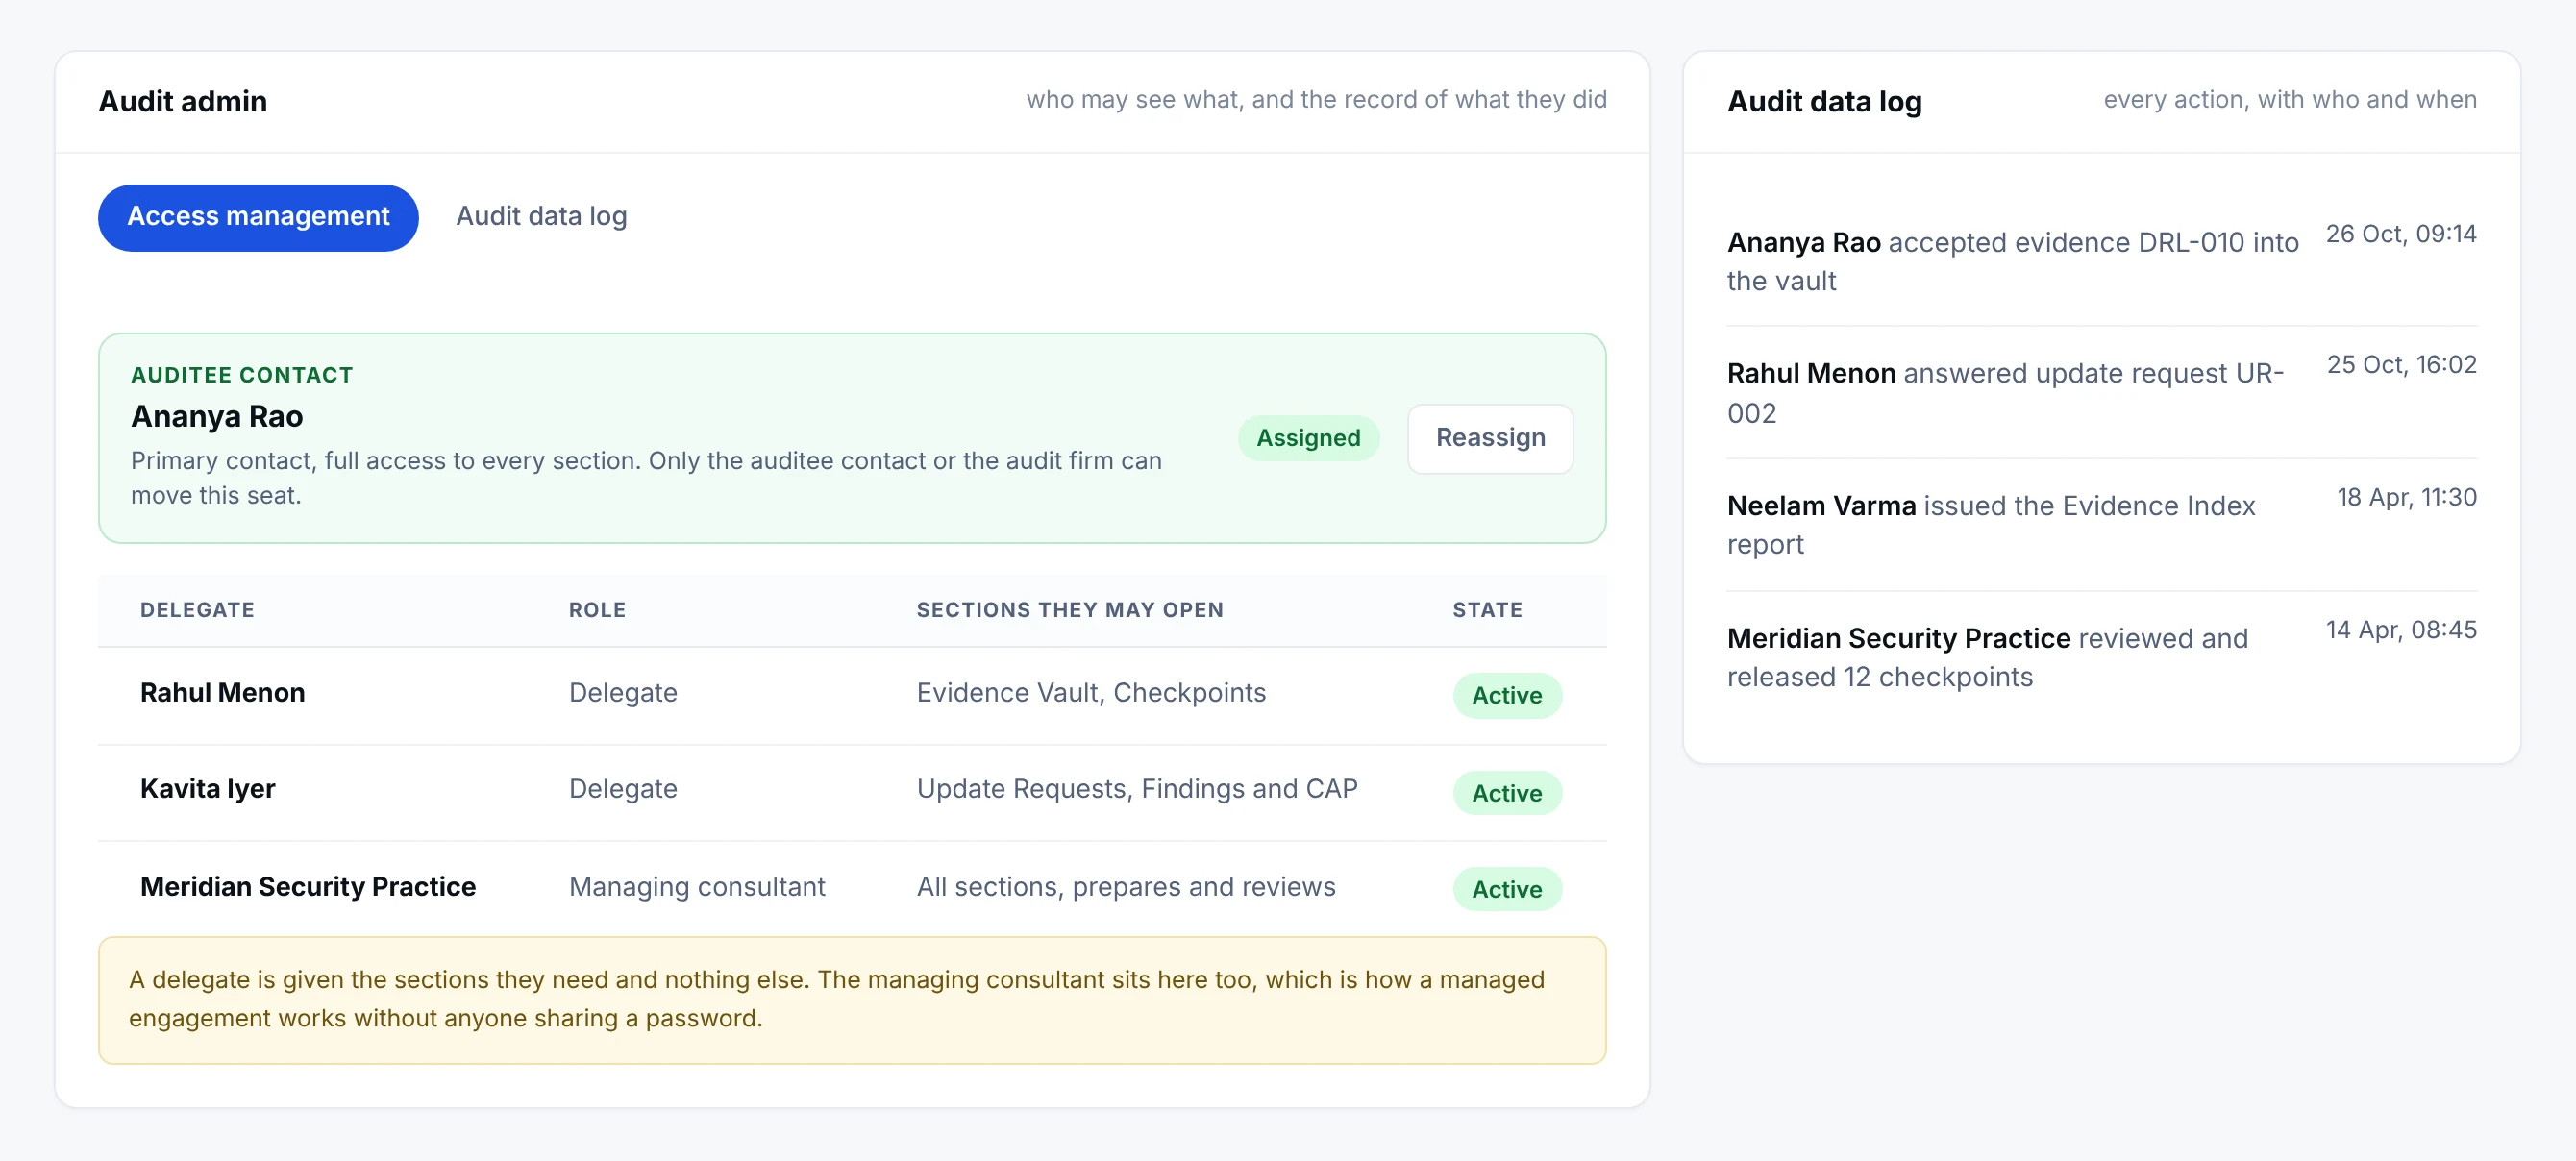Viewport: 2576px width, 1161px height.
Task: Click the Active badge in Rahul Menon's row
Action: click(x=1506, y=695)
